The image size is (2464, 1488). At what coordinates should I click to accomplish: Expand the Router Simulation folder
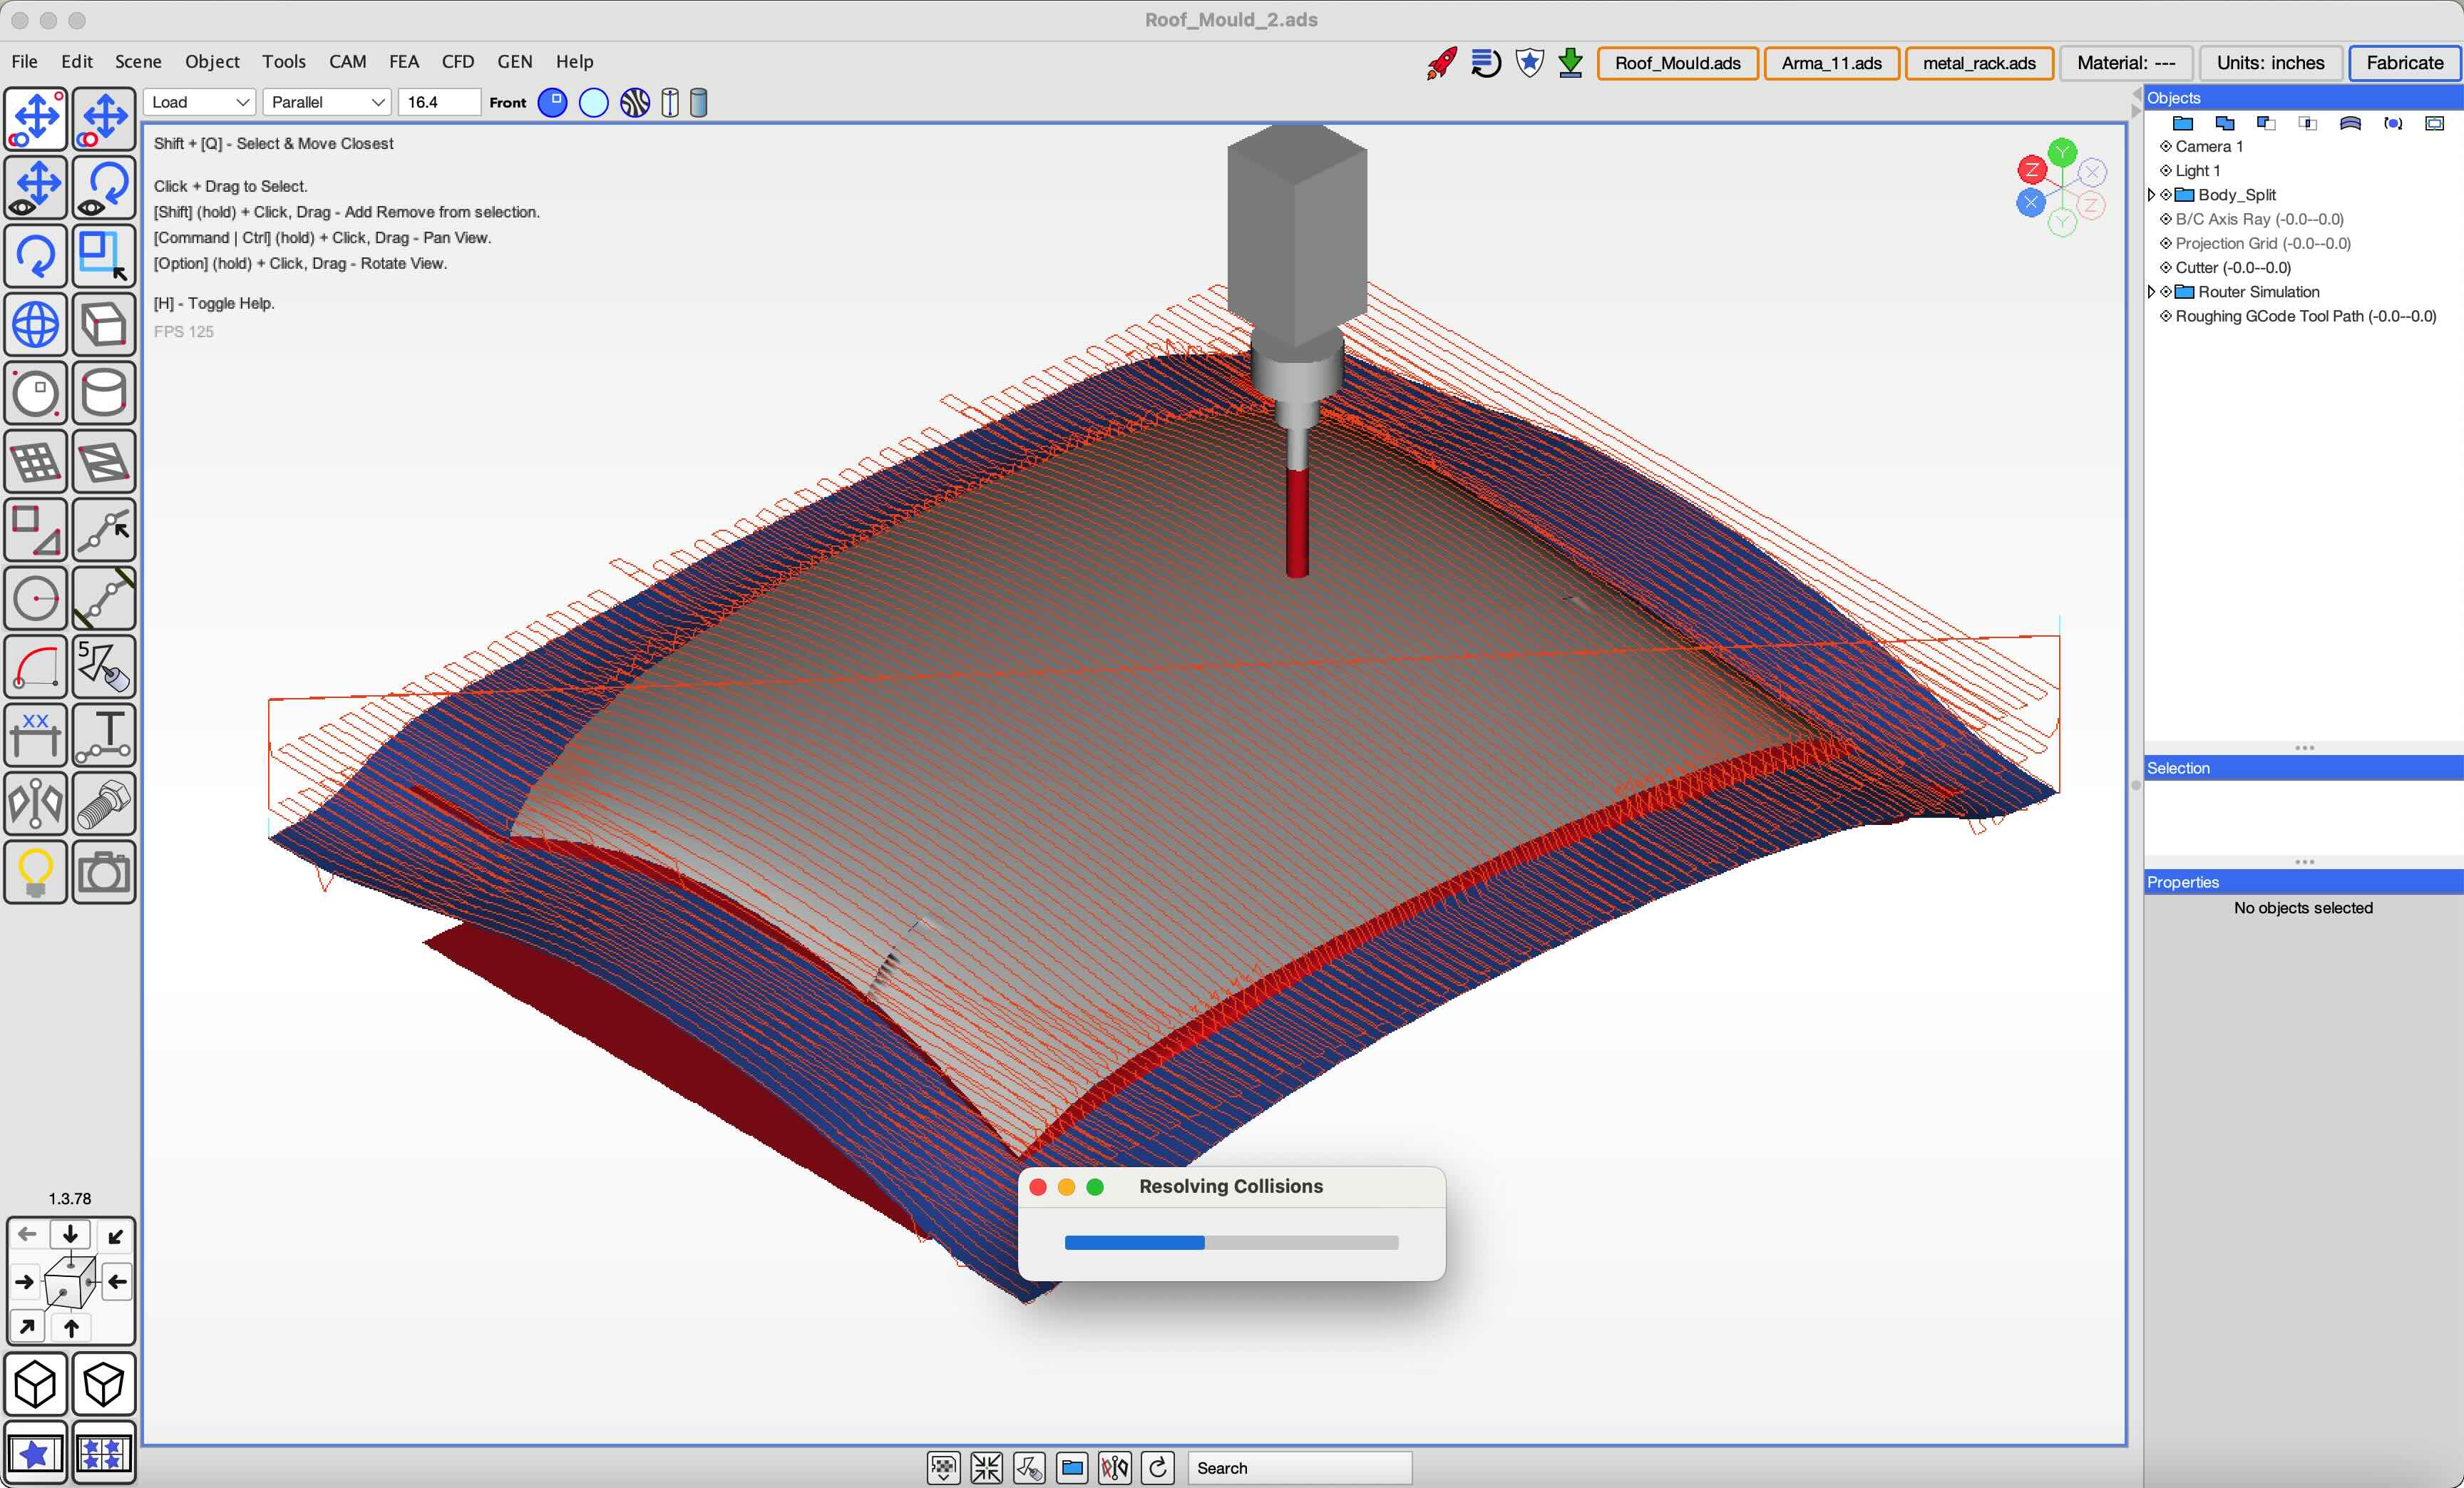pyautogui.click(x=2152, y=292)
